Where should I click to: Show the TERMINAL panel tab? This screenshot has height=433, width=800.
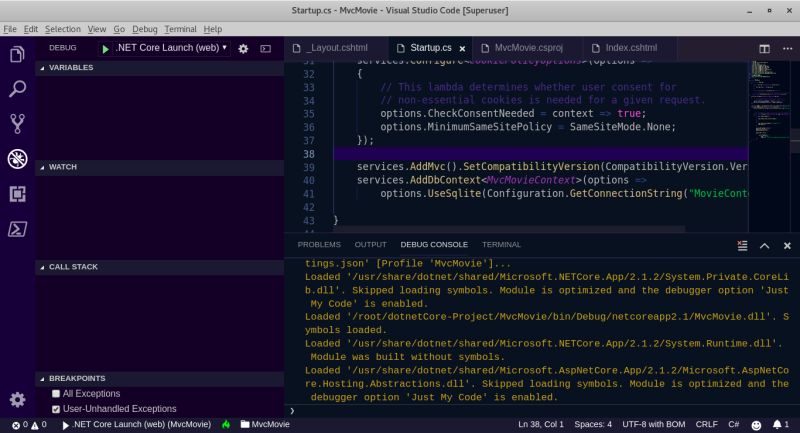click(x=501, y=245)
